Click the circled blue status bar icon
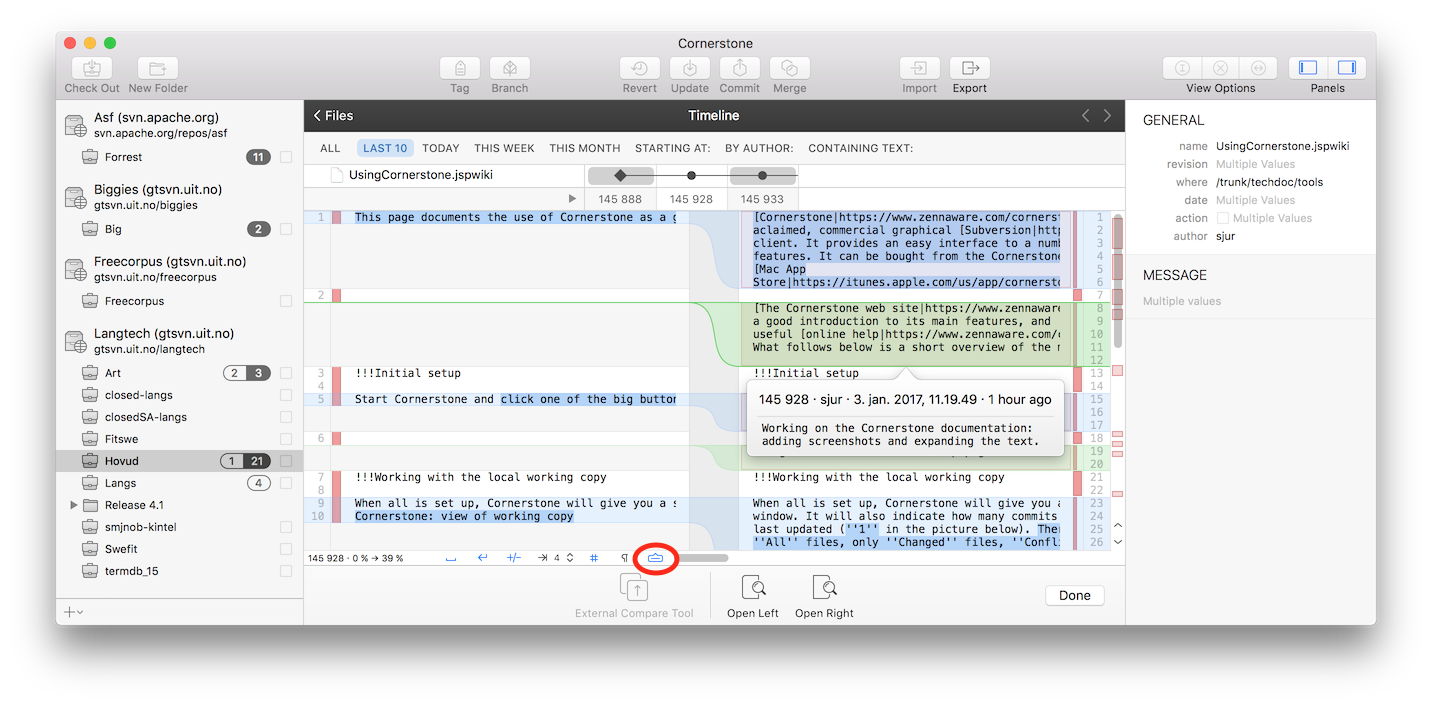Screen dimensions: 1432x705 tap(656, 558)
